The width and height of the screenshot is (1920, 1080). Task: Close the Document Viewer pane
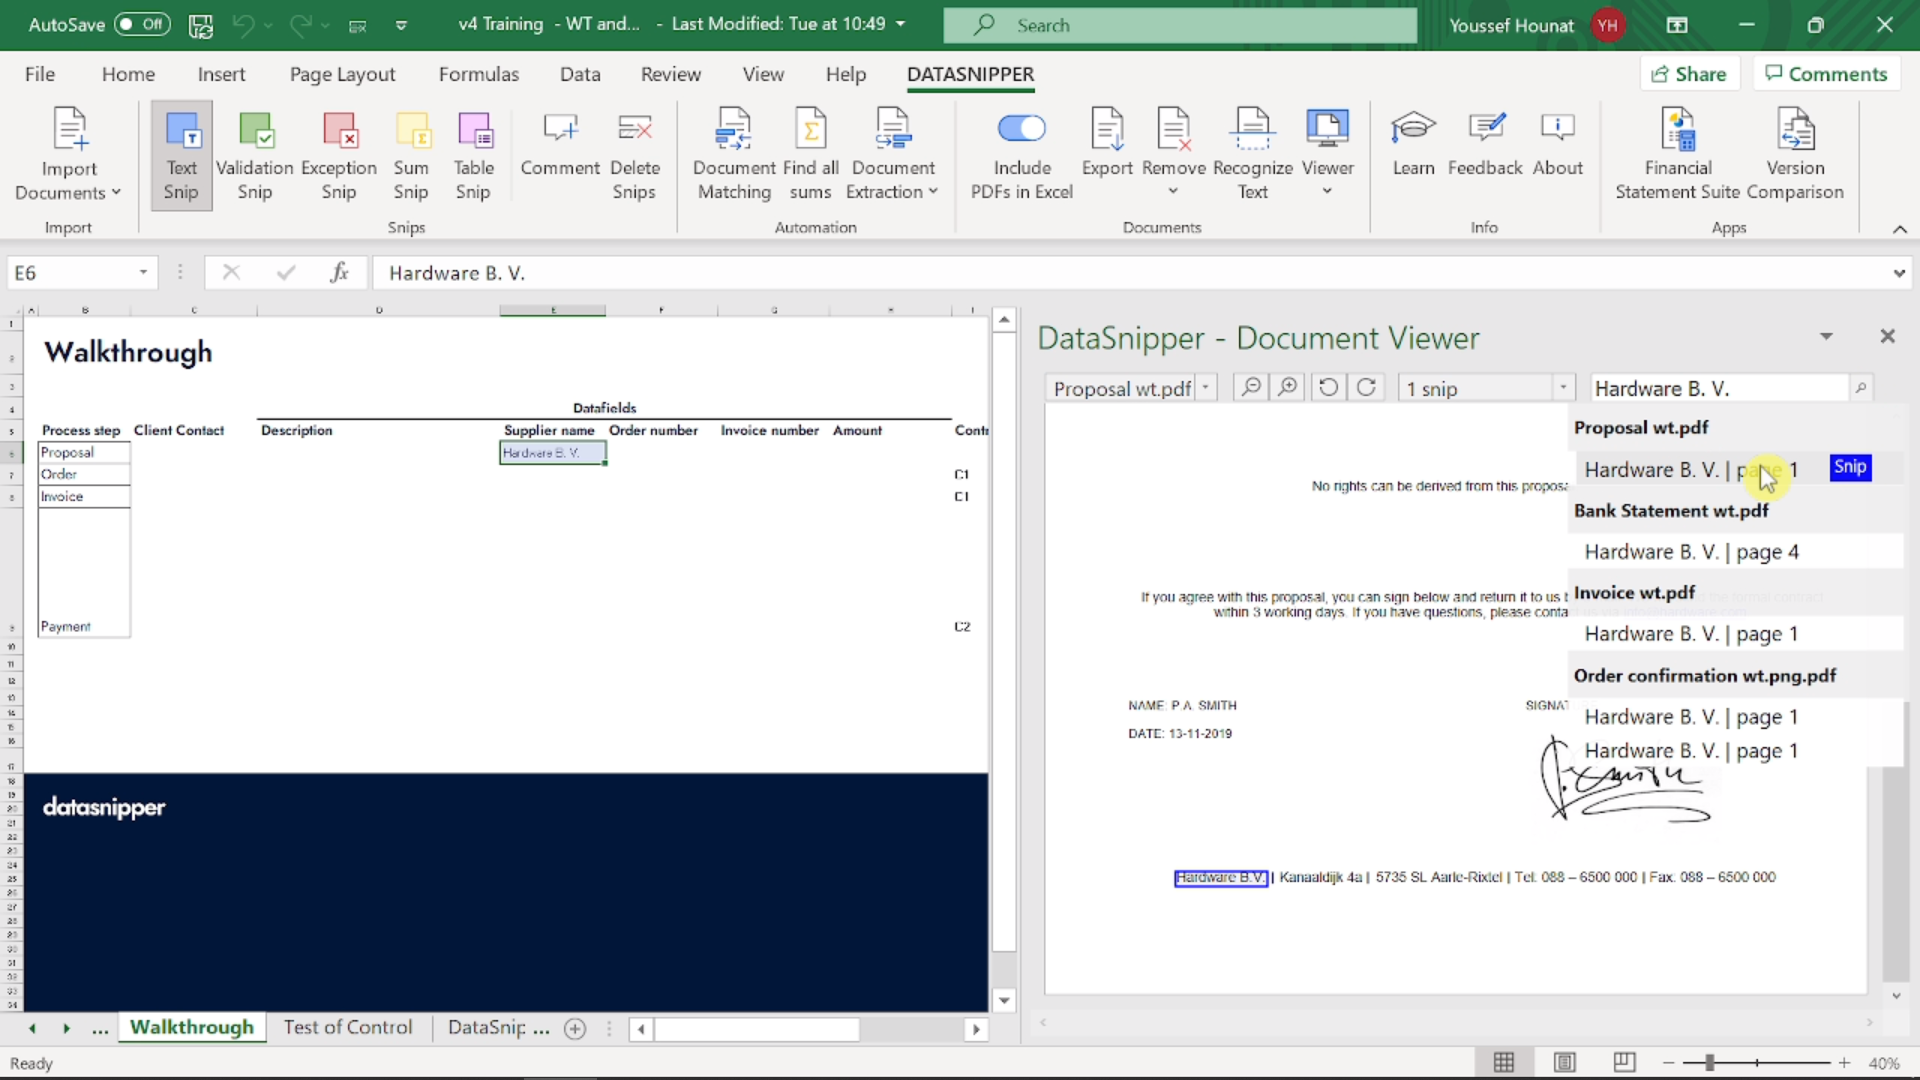click(1887, 336)
